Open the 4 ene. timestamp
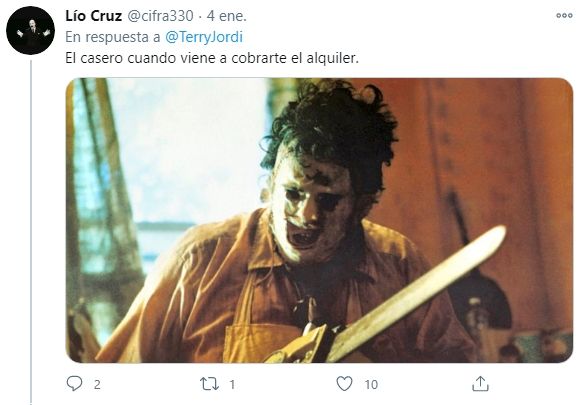578x405 pixels. [x=226, y=16]
